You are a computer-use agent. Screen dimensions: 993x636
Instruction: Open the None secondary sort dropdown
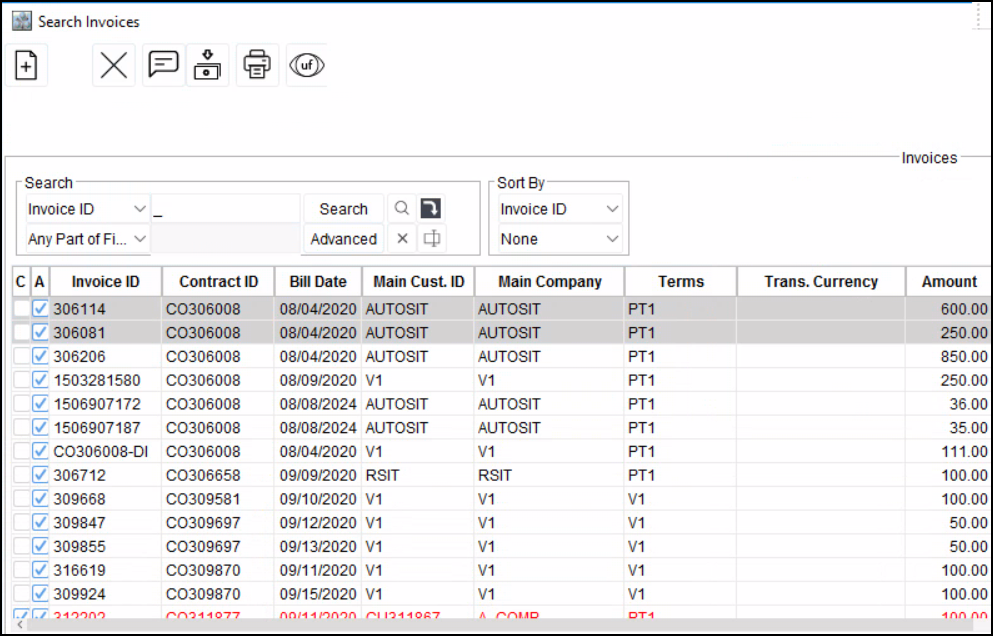click(611, 239)
